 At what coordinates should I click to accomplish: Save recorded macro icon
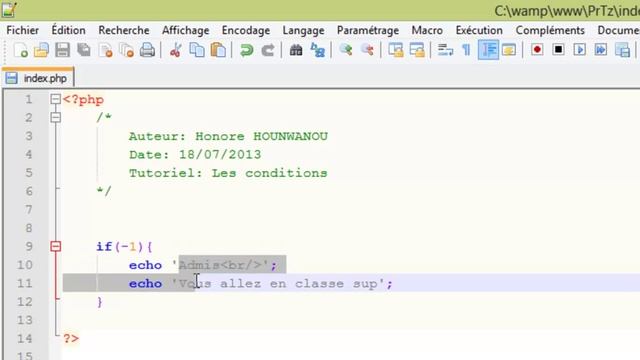(x=622, y=50)
